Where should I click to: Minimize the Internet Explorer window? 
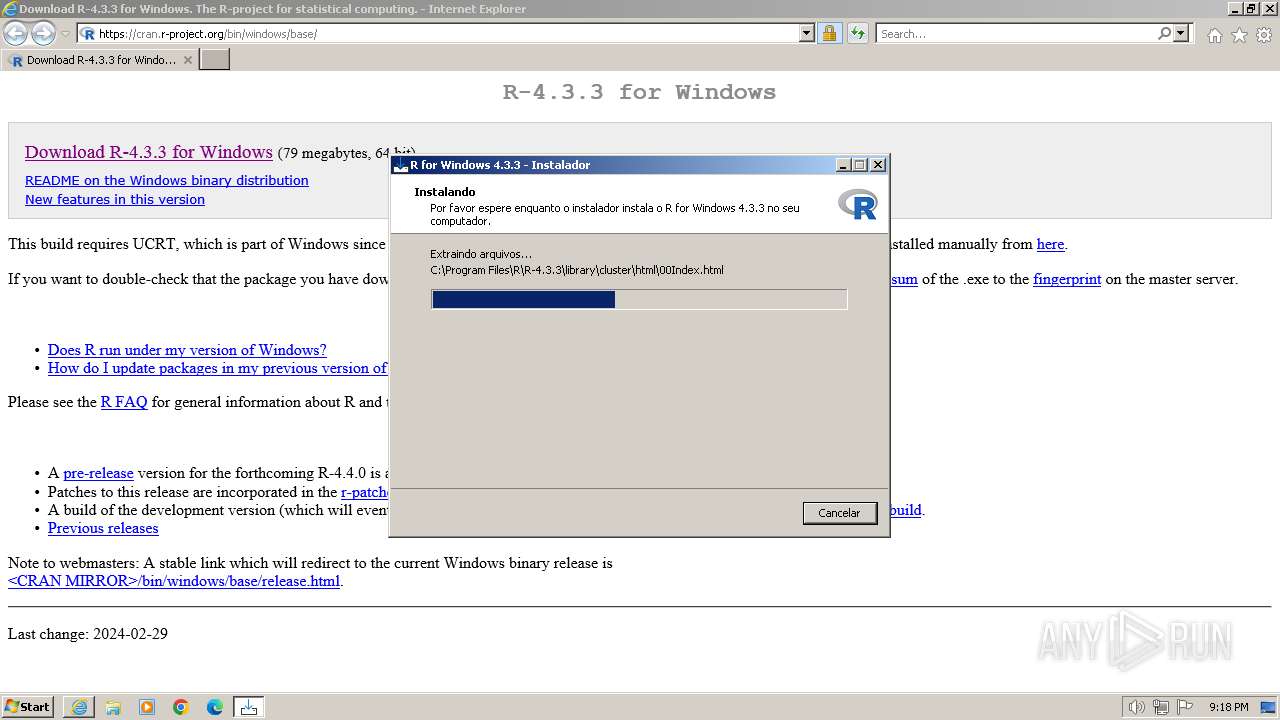(x=1235, y=9)
